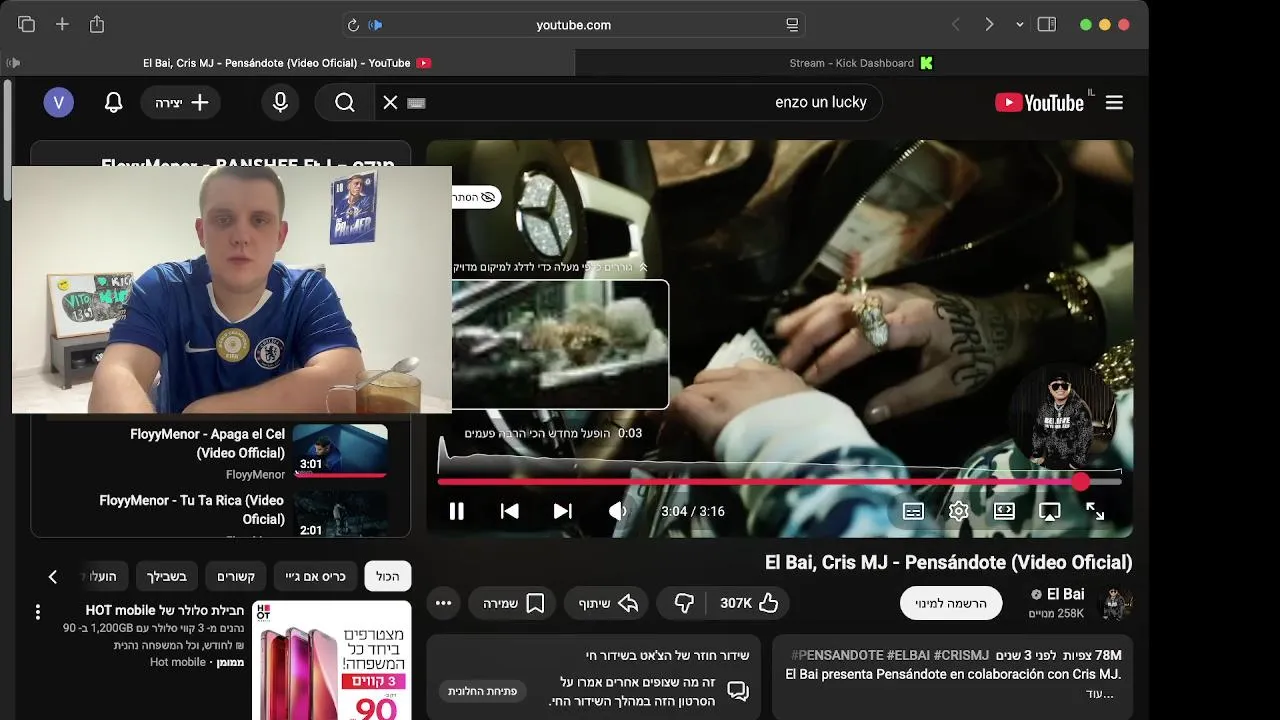Go to YouTube home via logo
Viewport: 1280px width, 720px height.
pyautogui.click(x=1040, y=102)
